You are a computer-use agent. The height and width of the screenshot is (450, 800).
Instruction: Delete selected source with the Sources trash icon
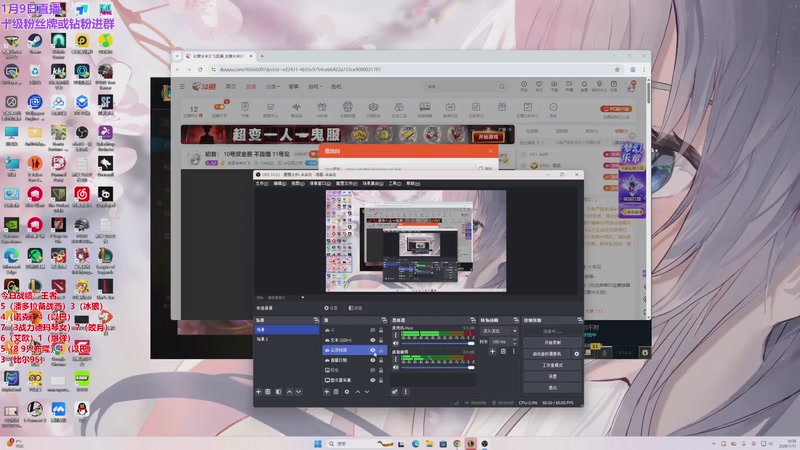tap(336, 392)
